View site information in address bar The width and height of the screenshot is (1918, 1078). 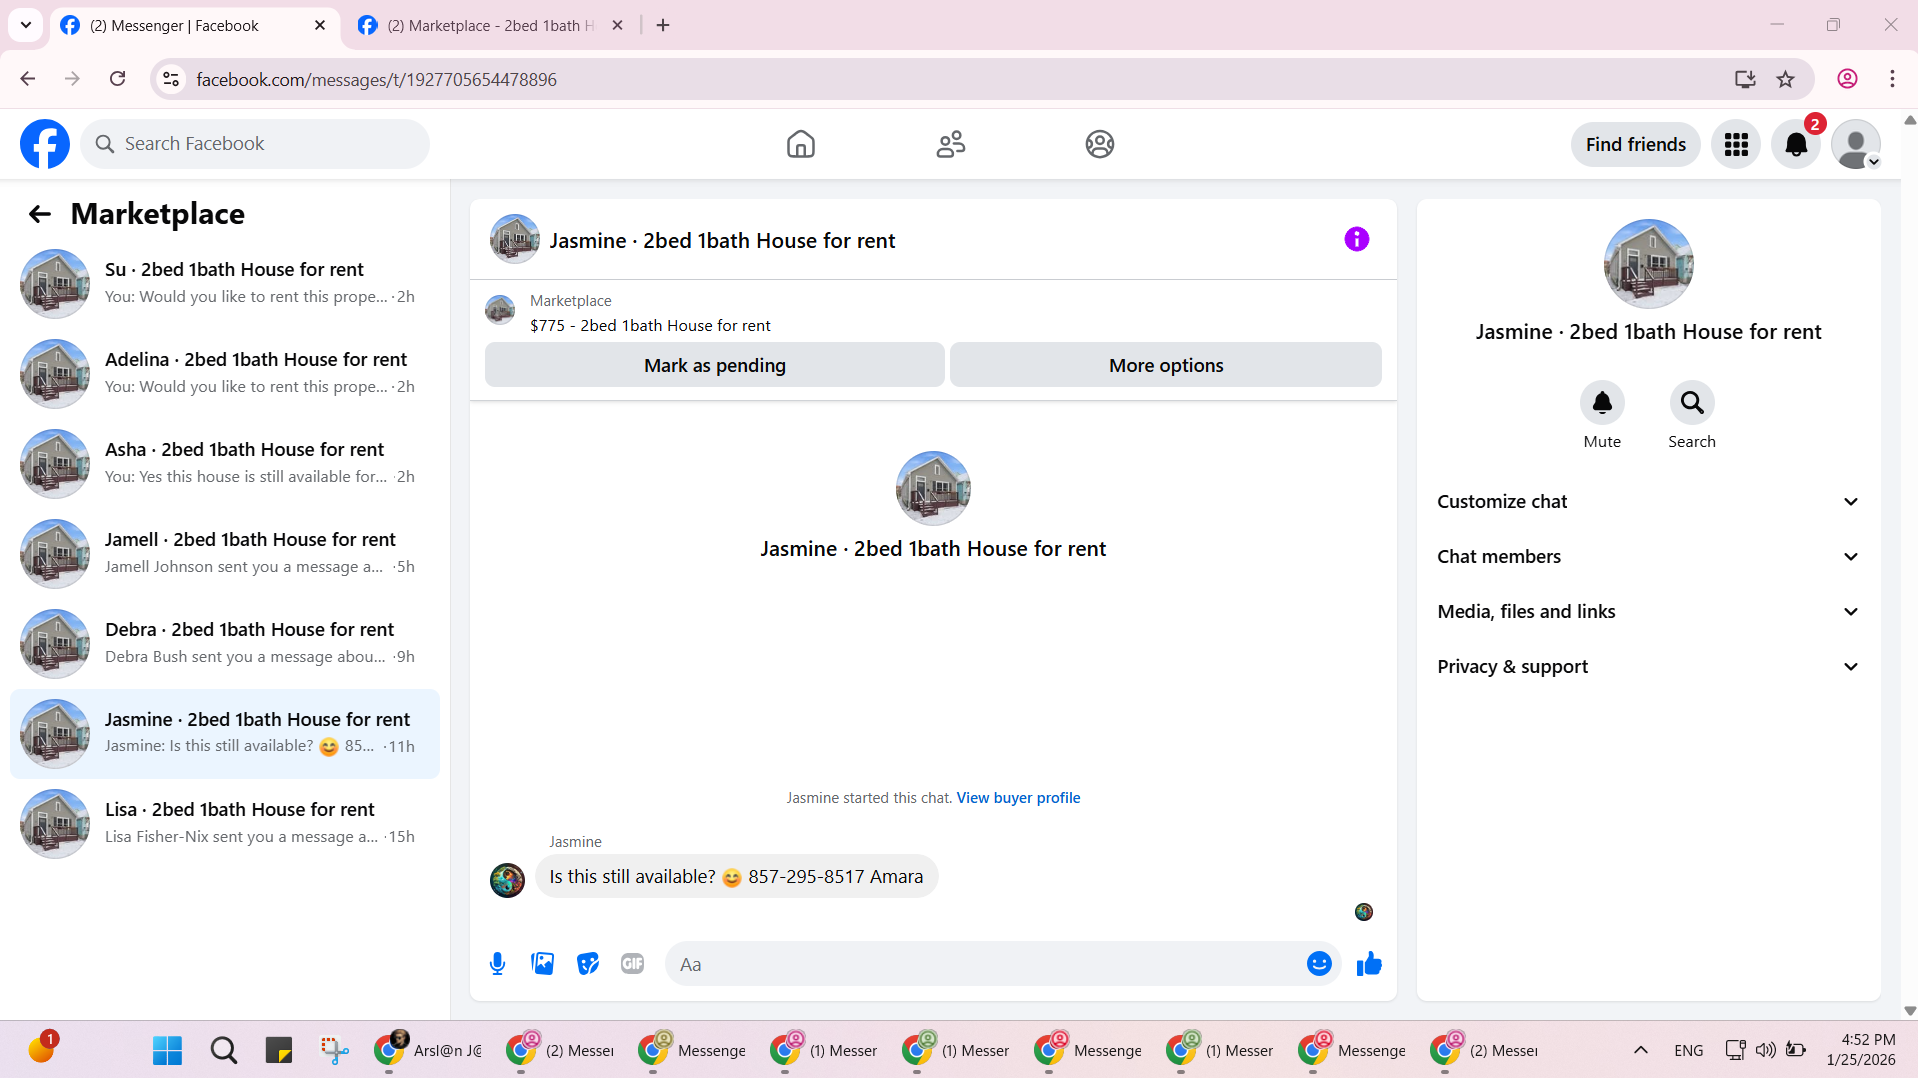pos(172,79)
